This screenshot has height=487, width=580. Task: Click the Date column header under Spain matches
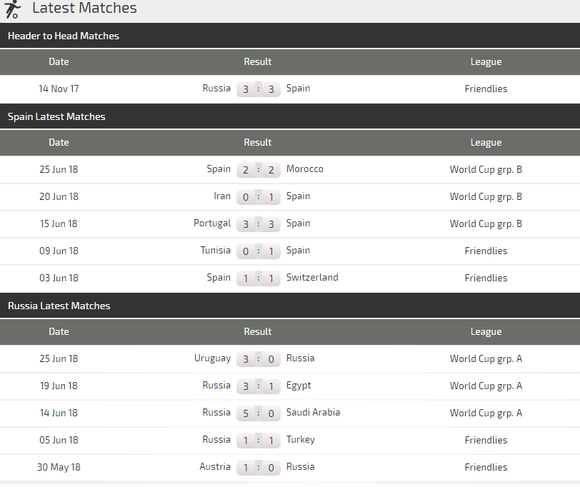(59, 142)
